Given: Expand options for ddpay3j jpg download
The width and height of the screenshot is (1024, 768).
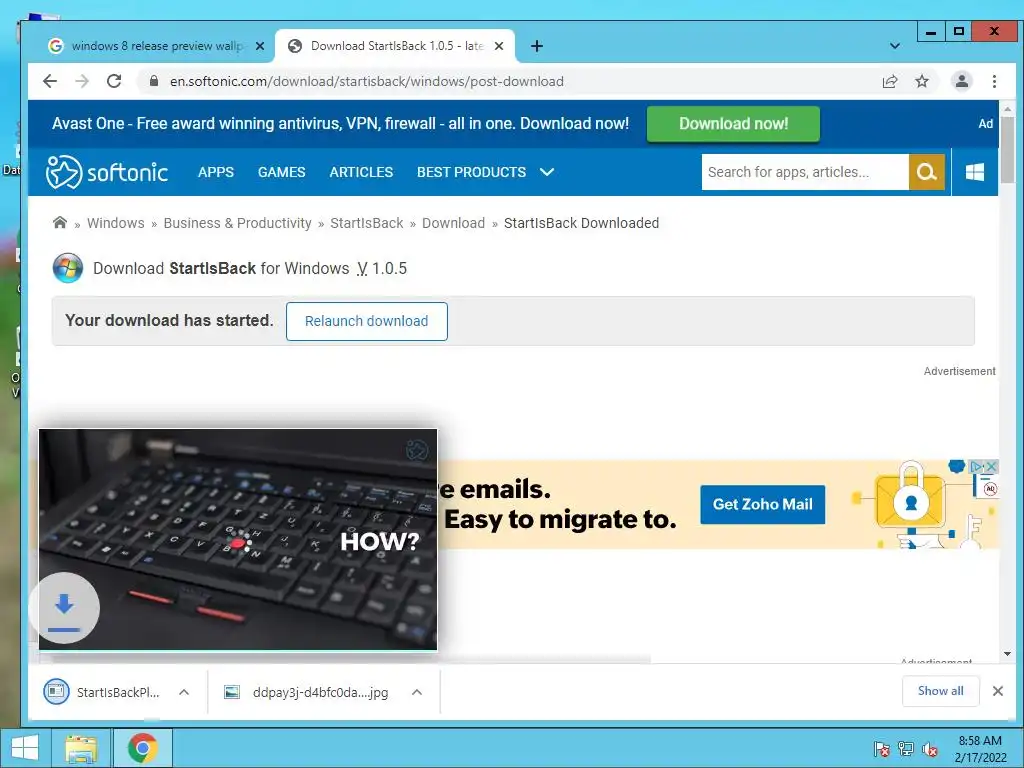Looking at the screenshot, I should coord(417,692).
